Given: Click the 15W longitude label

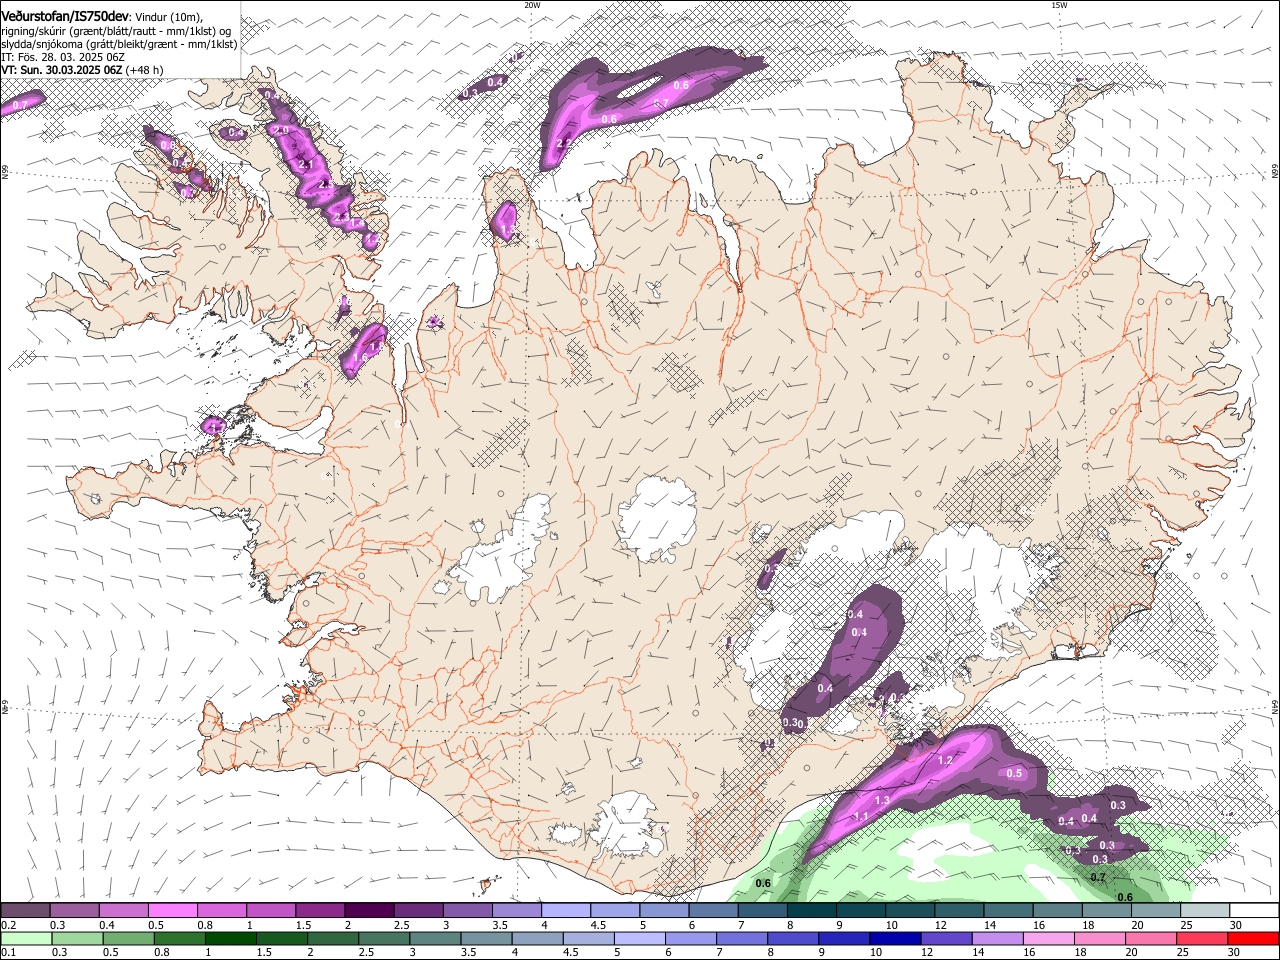Looking at the screenshot, I should coord(1059,5).
